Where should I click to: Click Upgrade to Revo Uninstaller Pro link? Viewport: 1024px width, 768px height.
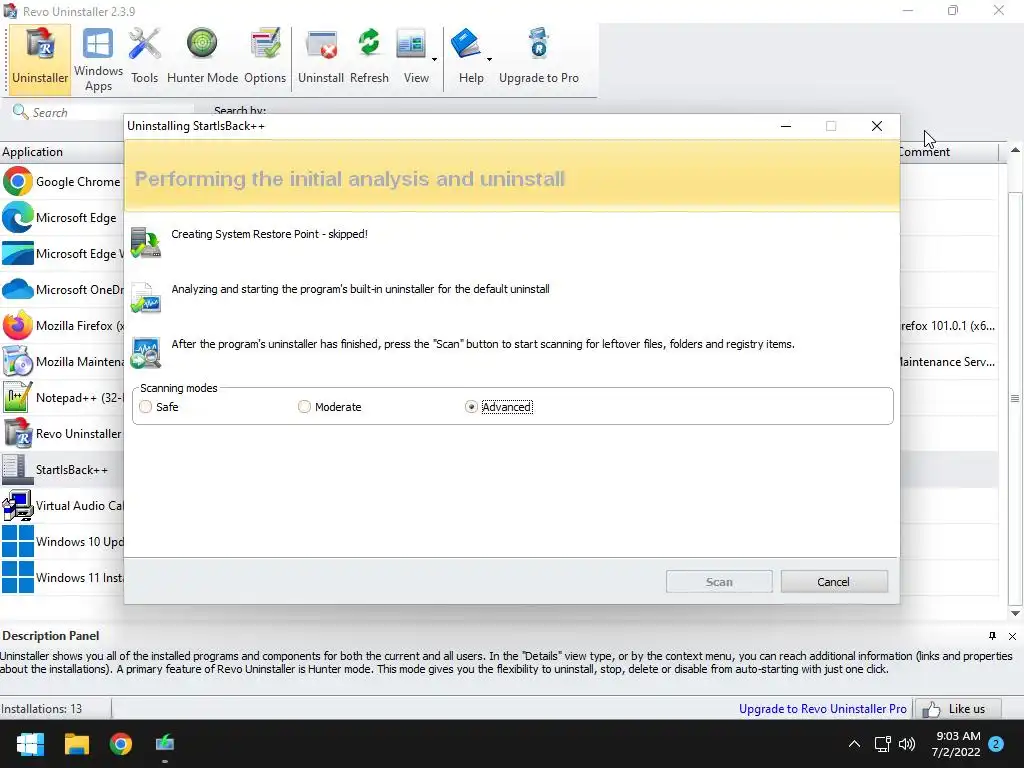click(822, 709)
